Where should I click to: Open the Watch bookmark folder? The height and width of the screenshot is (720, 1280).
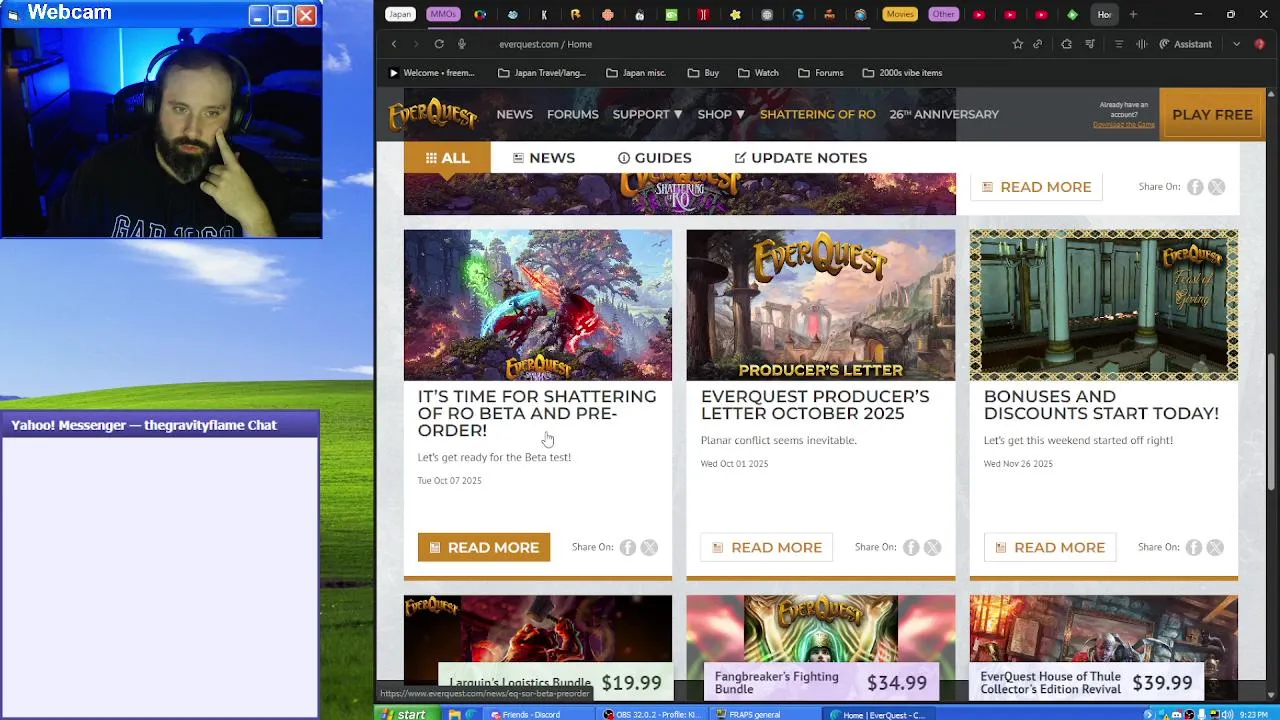[758, 73]
